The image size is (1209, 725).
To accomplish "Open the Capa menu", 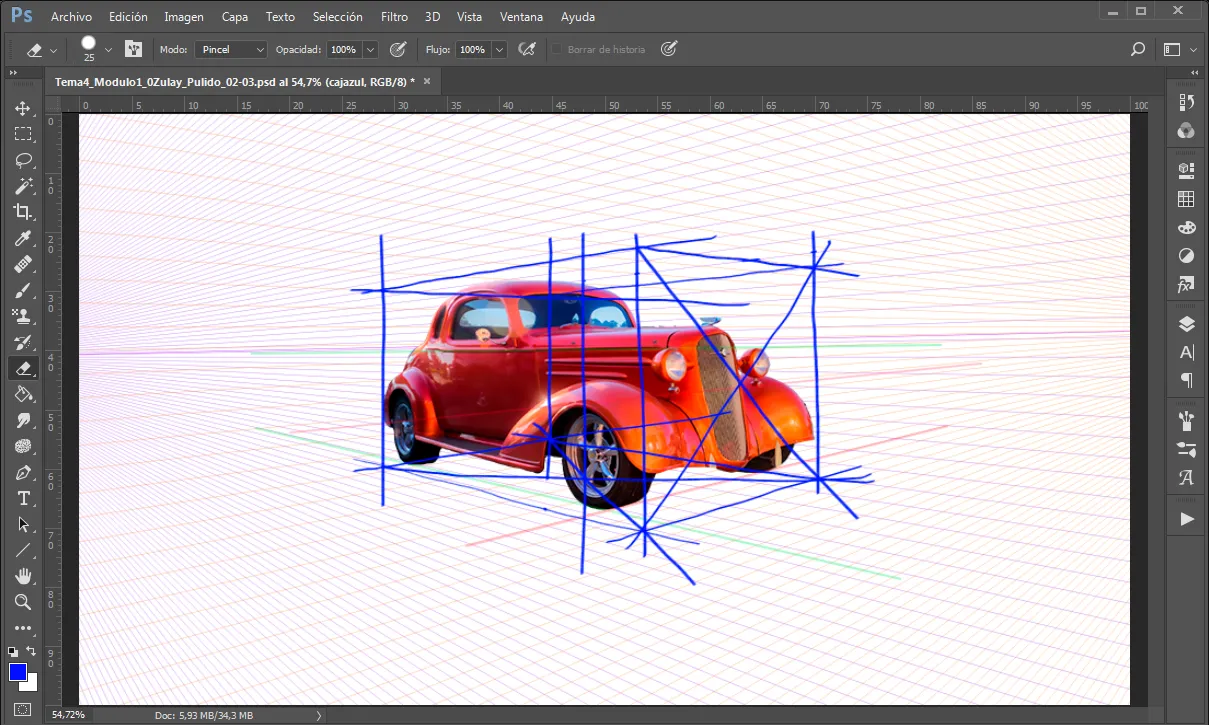I will [x=235, y=17].
